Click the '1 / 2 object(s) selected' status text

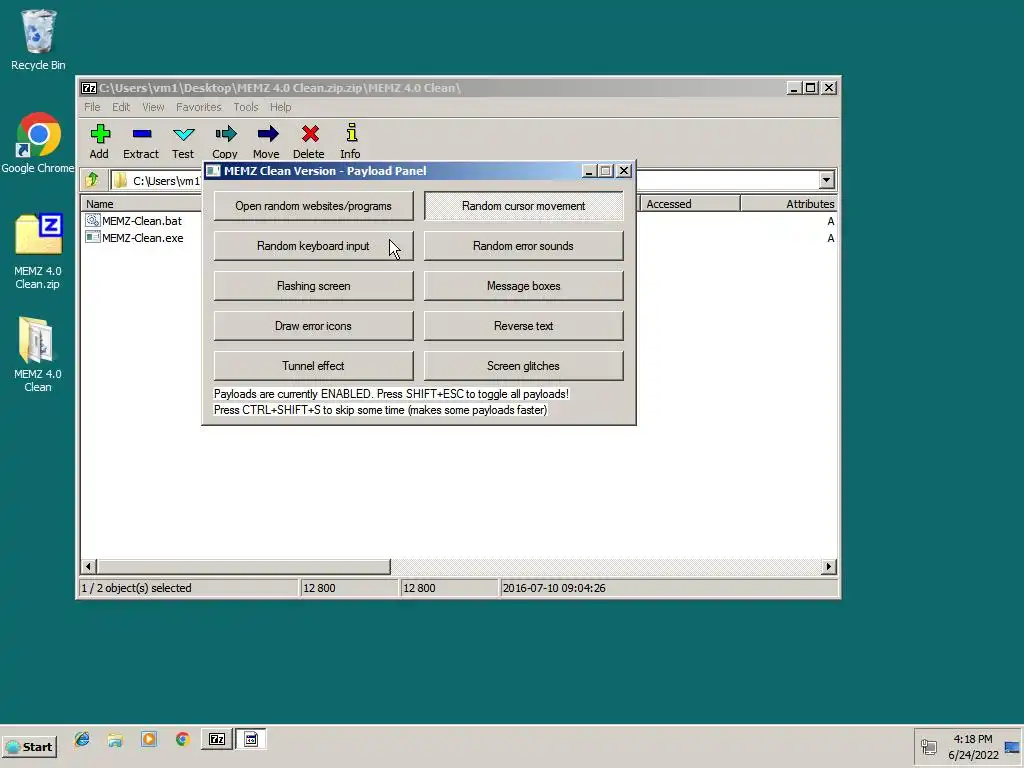pyautogui.click(x=136, y=588)
